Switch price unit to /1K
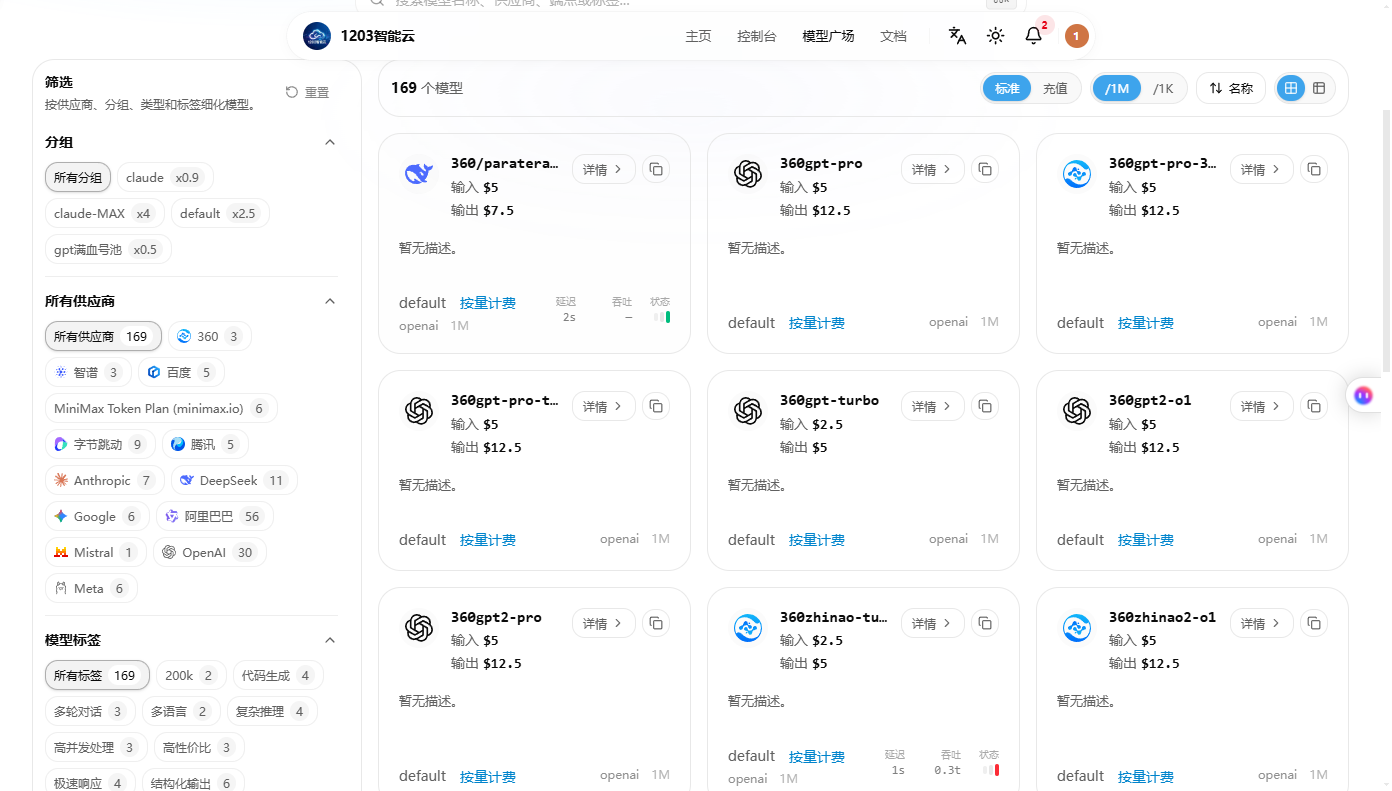Image resolution: width=1392 pixels, height=791 pixels. click(1163, 88)
